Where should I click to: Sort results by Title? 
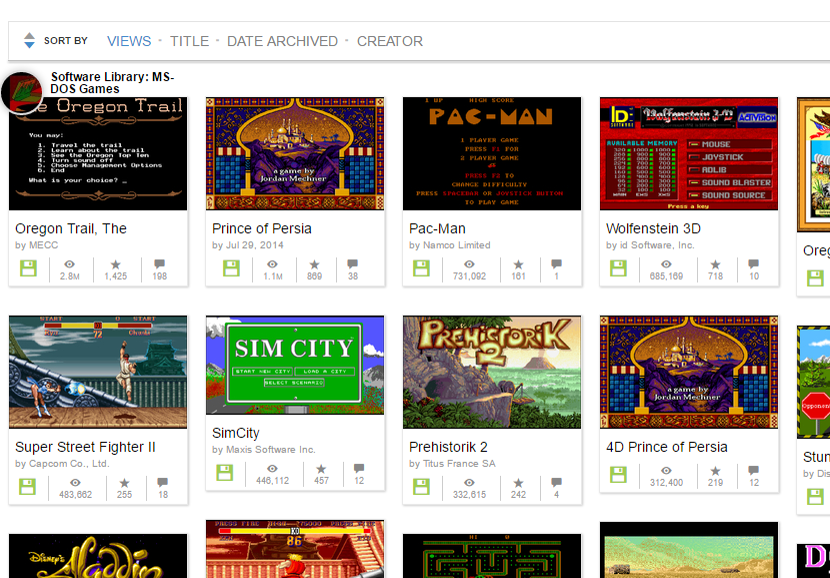pyautogui.click(x=189, y=41)
